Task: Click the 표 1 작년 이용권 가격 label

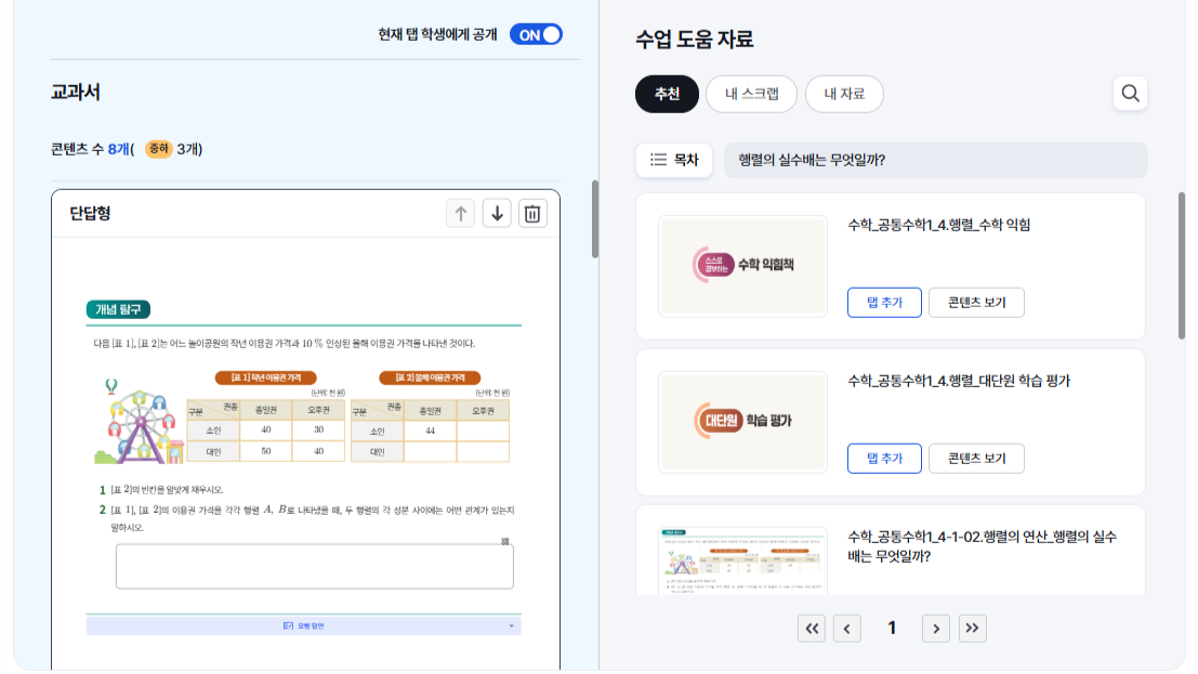Action: (266, 378)
